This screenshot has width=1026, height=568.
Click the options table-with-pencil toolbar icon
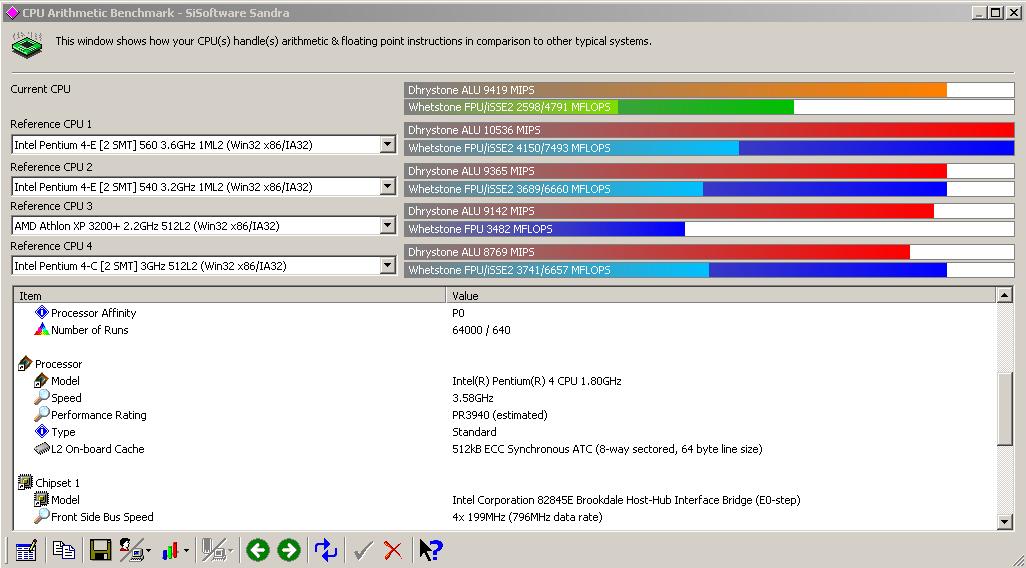pyautogui.click(x=26, y=550)
